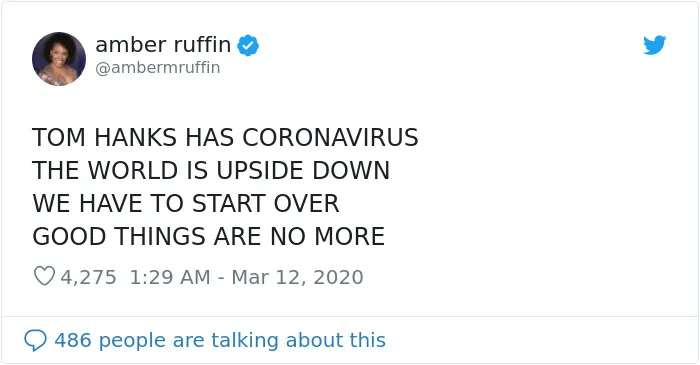Select 'THE WORLD IS UPSIDE DOWN' line
Viewport: 700px width, 365px height.
[x=211, y=170]
